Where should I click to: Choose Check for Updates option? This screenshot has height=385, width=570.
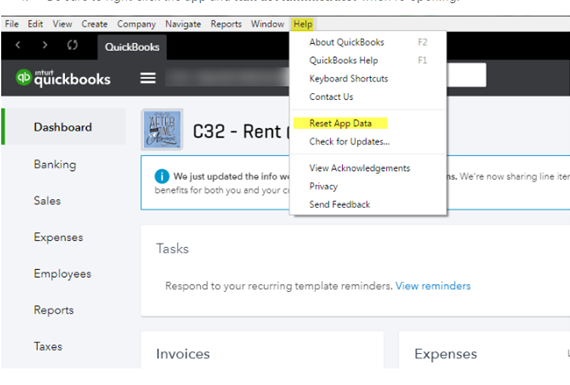click(349, 141)
